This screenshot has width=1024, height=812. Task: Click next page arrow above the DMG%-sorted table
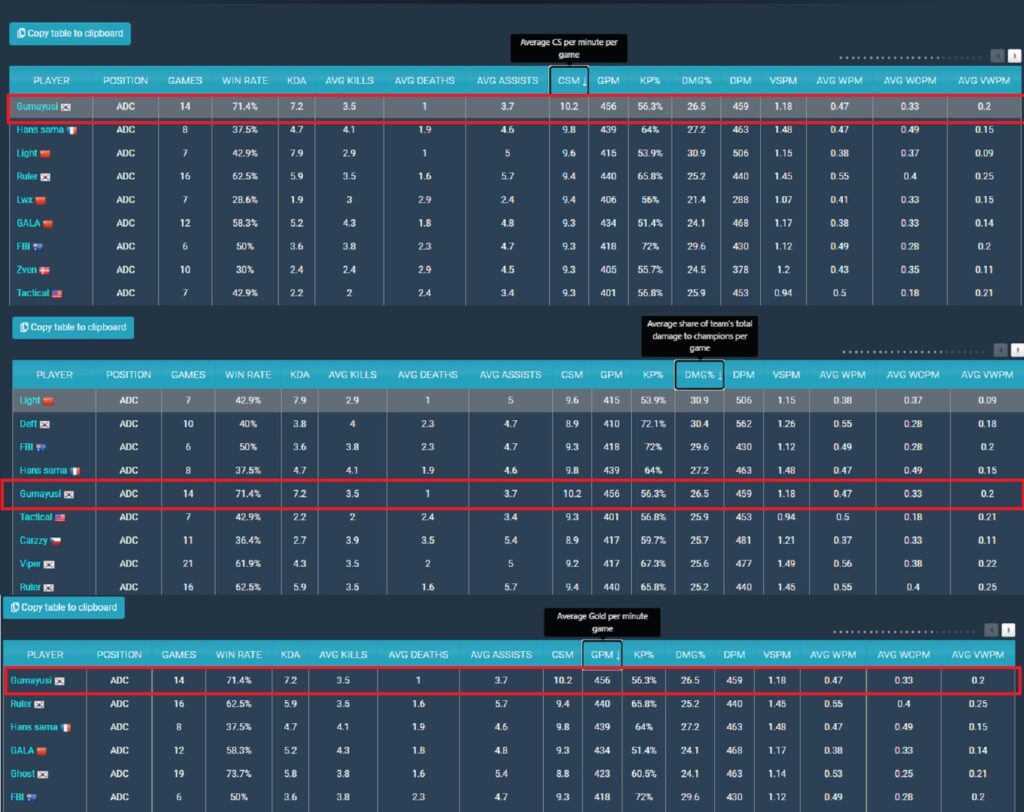click(1016, 350)
